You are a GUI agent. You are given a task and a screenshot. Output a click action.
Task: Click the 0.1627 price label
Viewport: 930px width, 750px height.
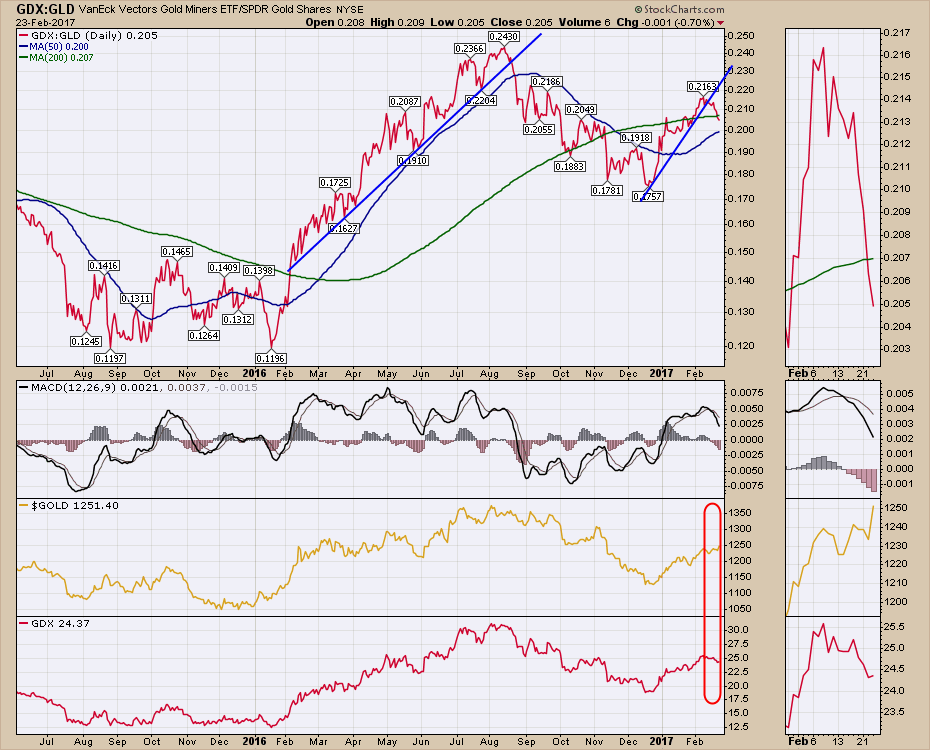click(x=344, y=228)
